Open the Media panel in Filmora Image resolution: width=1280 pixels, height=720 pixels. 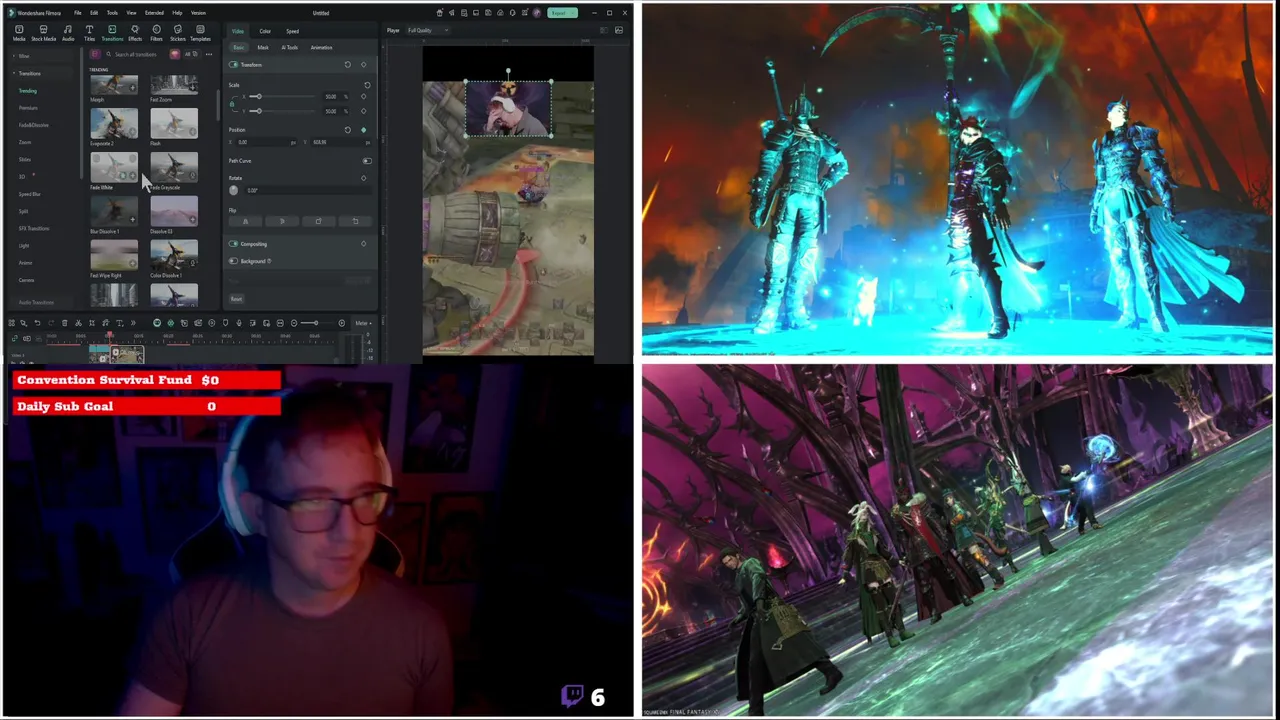(19, 33)
